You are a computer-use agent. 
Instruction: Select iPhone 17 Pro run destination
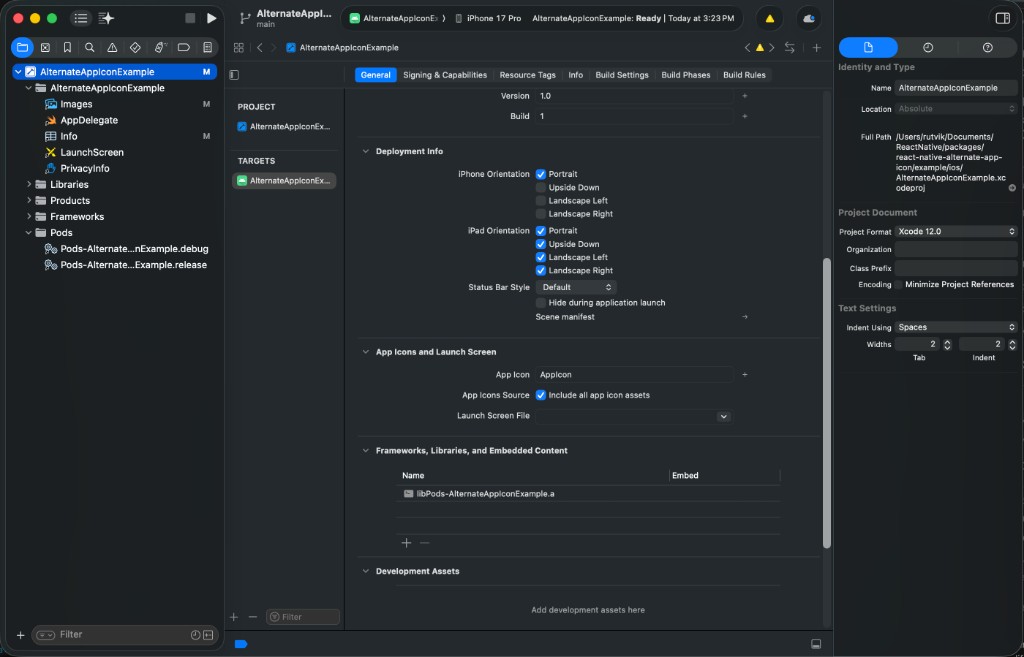point(488,18)
